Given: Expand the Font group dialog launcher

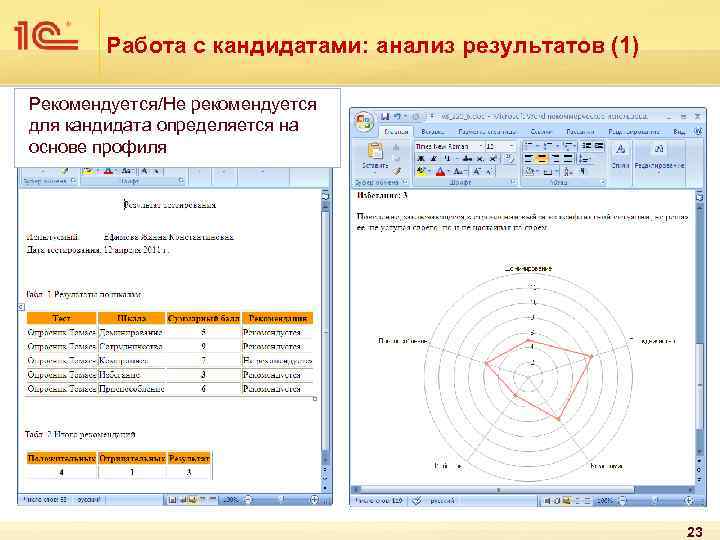Looking at the screenshot, I should click(x=512, y=181).
